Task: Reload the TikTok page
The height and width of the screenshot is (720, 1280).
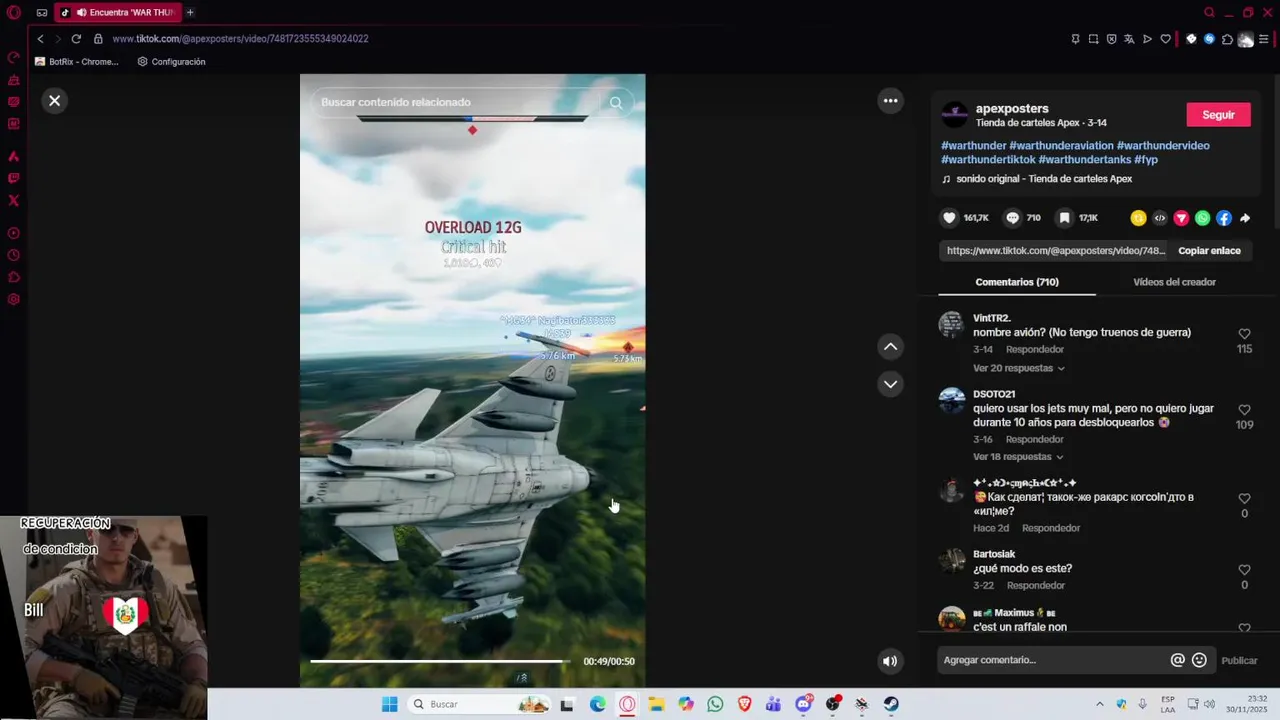Action: click(x=76, y=39)
